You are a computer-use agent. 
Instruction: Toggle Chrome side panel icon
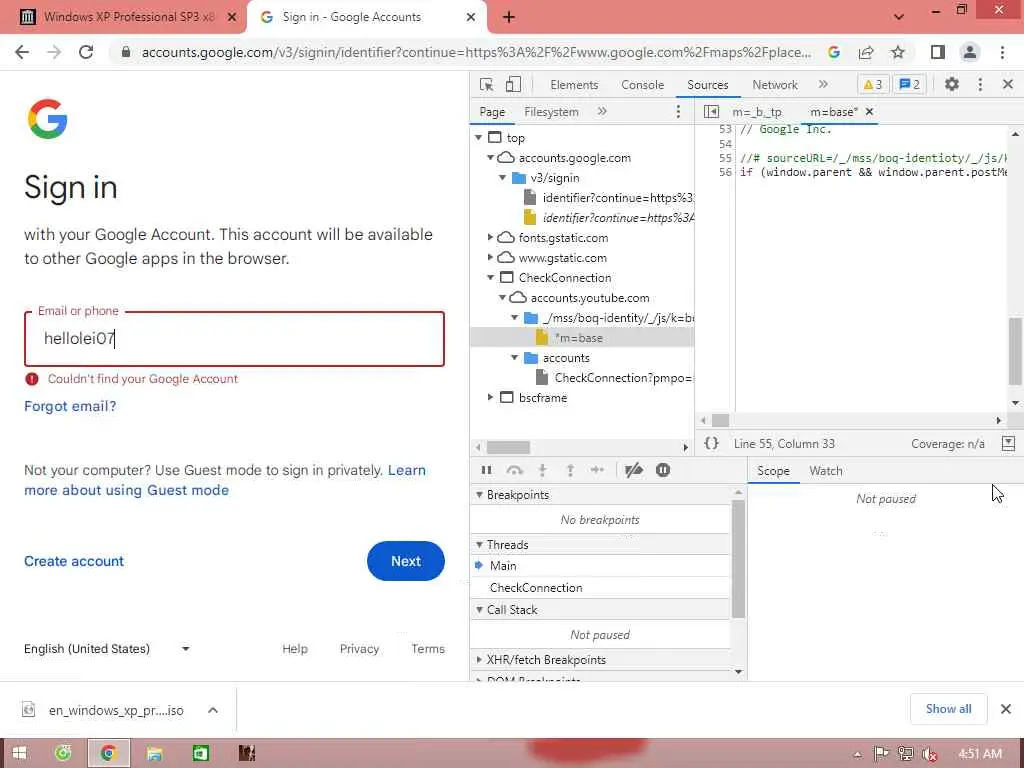(938, 52)
